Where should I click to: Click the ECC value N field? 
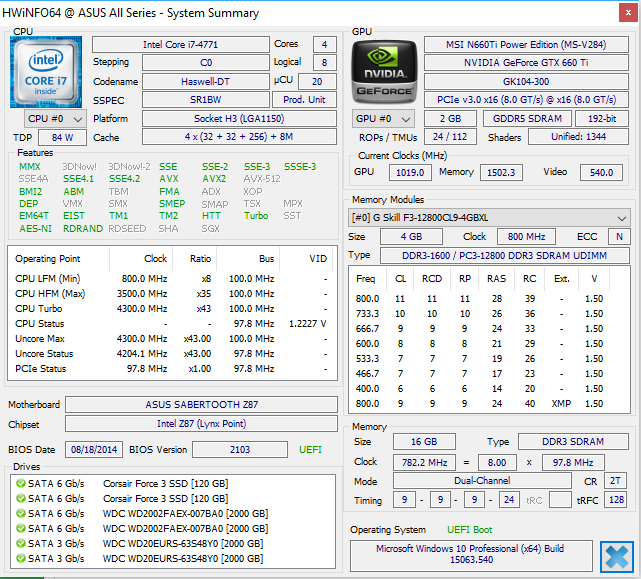[619, 237]
